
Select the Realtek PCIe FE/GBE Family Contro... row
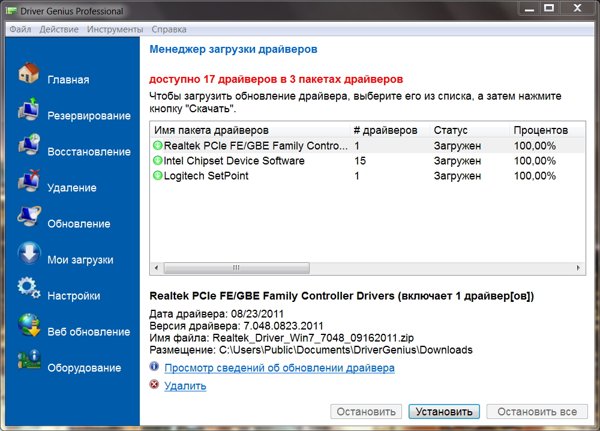367,145
